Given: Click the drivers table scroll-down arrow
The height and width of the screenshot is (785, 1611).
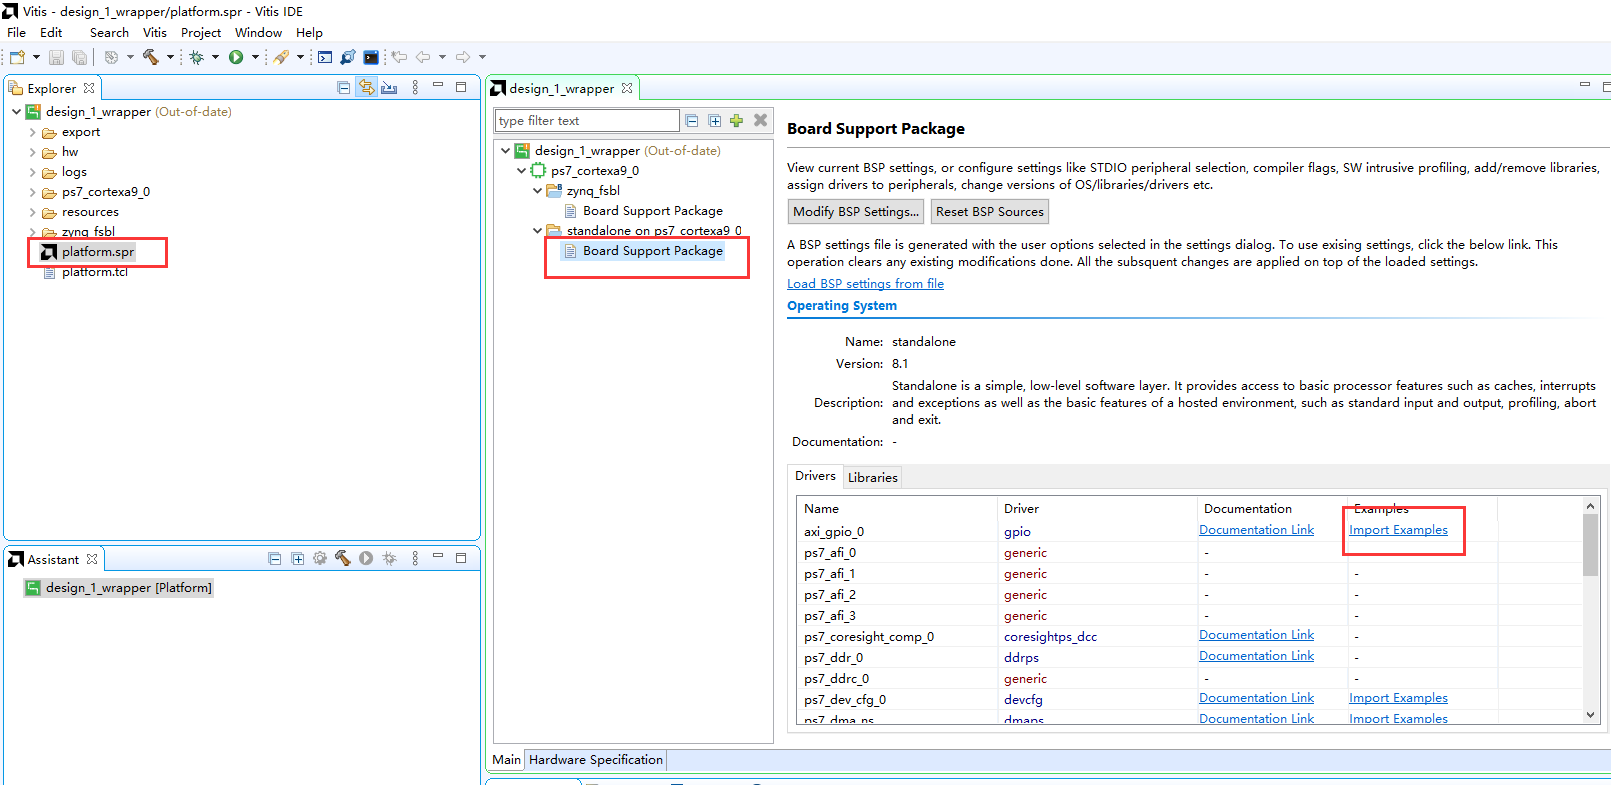Looking at the screenshot, I should click(x=1591, y=715).
